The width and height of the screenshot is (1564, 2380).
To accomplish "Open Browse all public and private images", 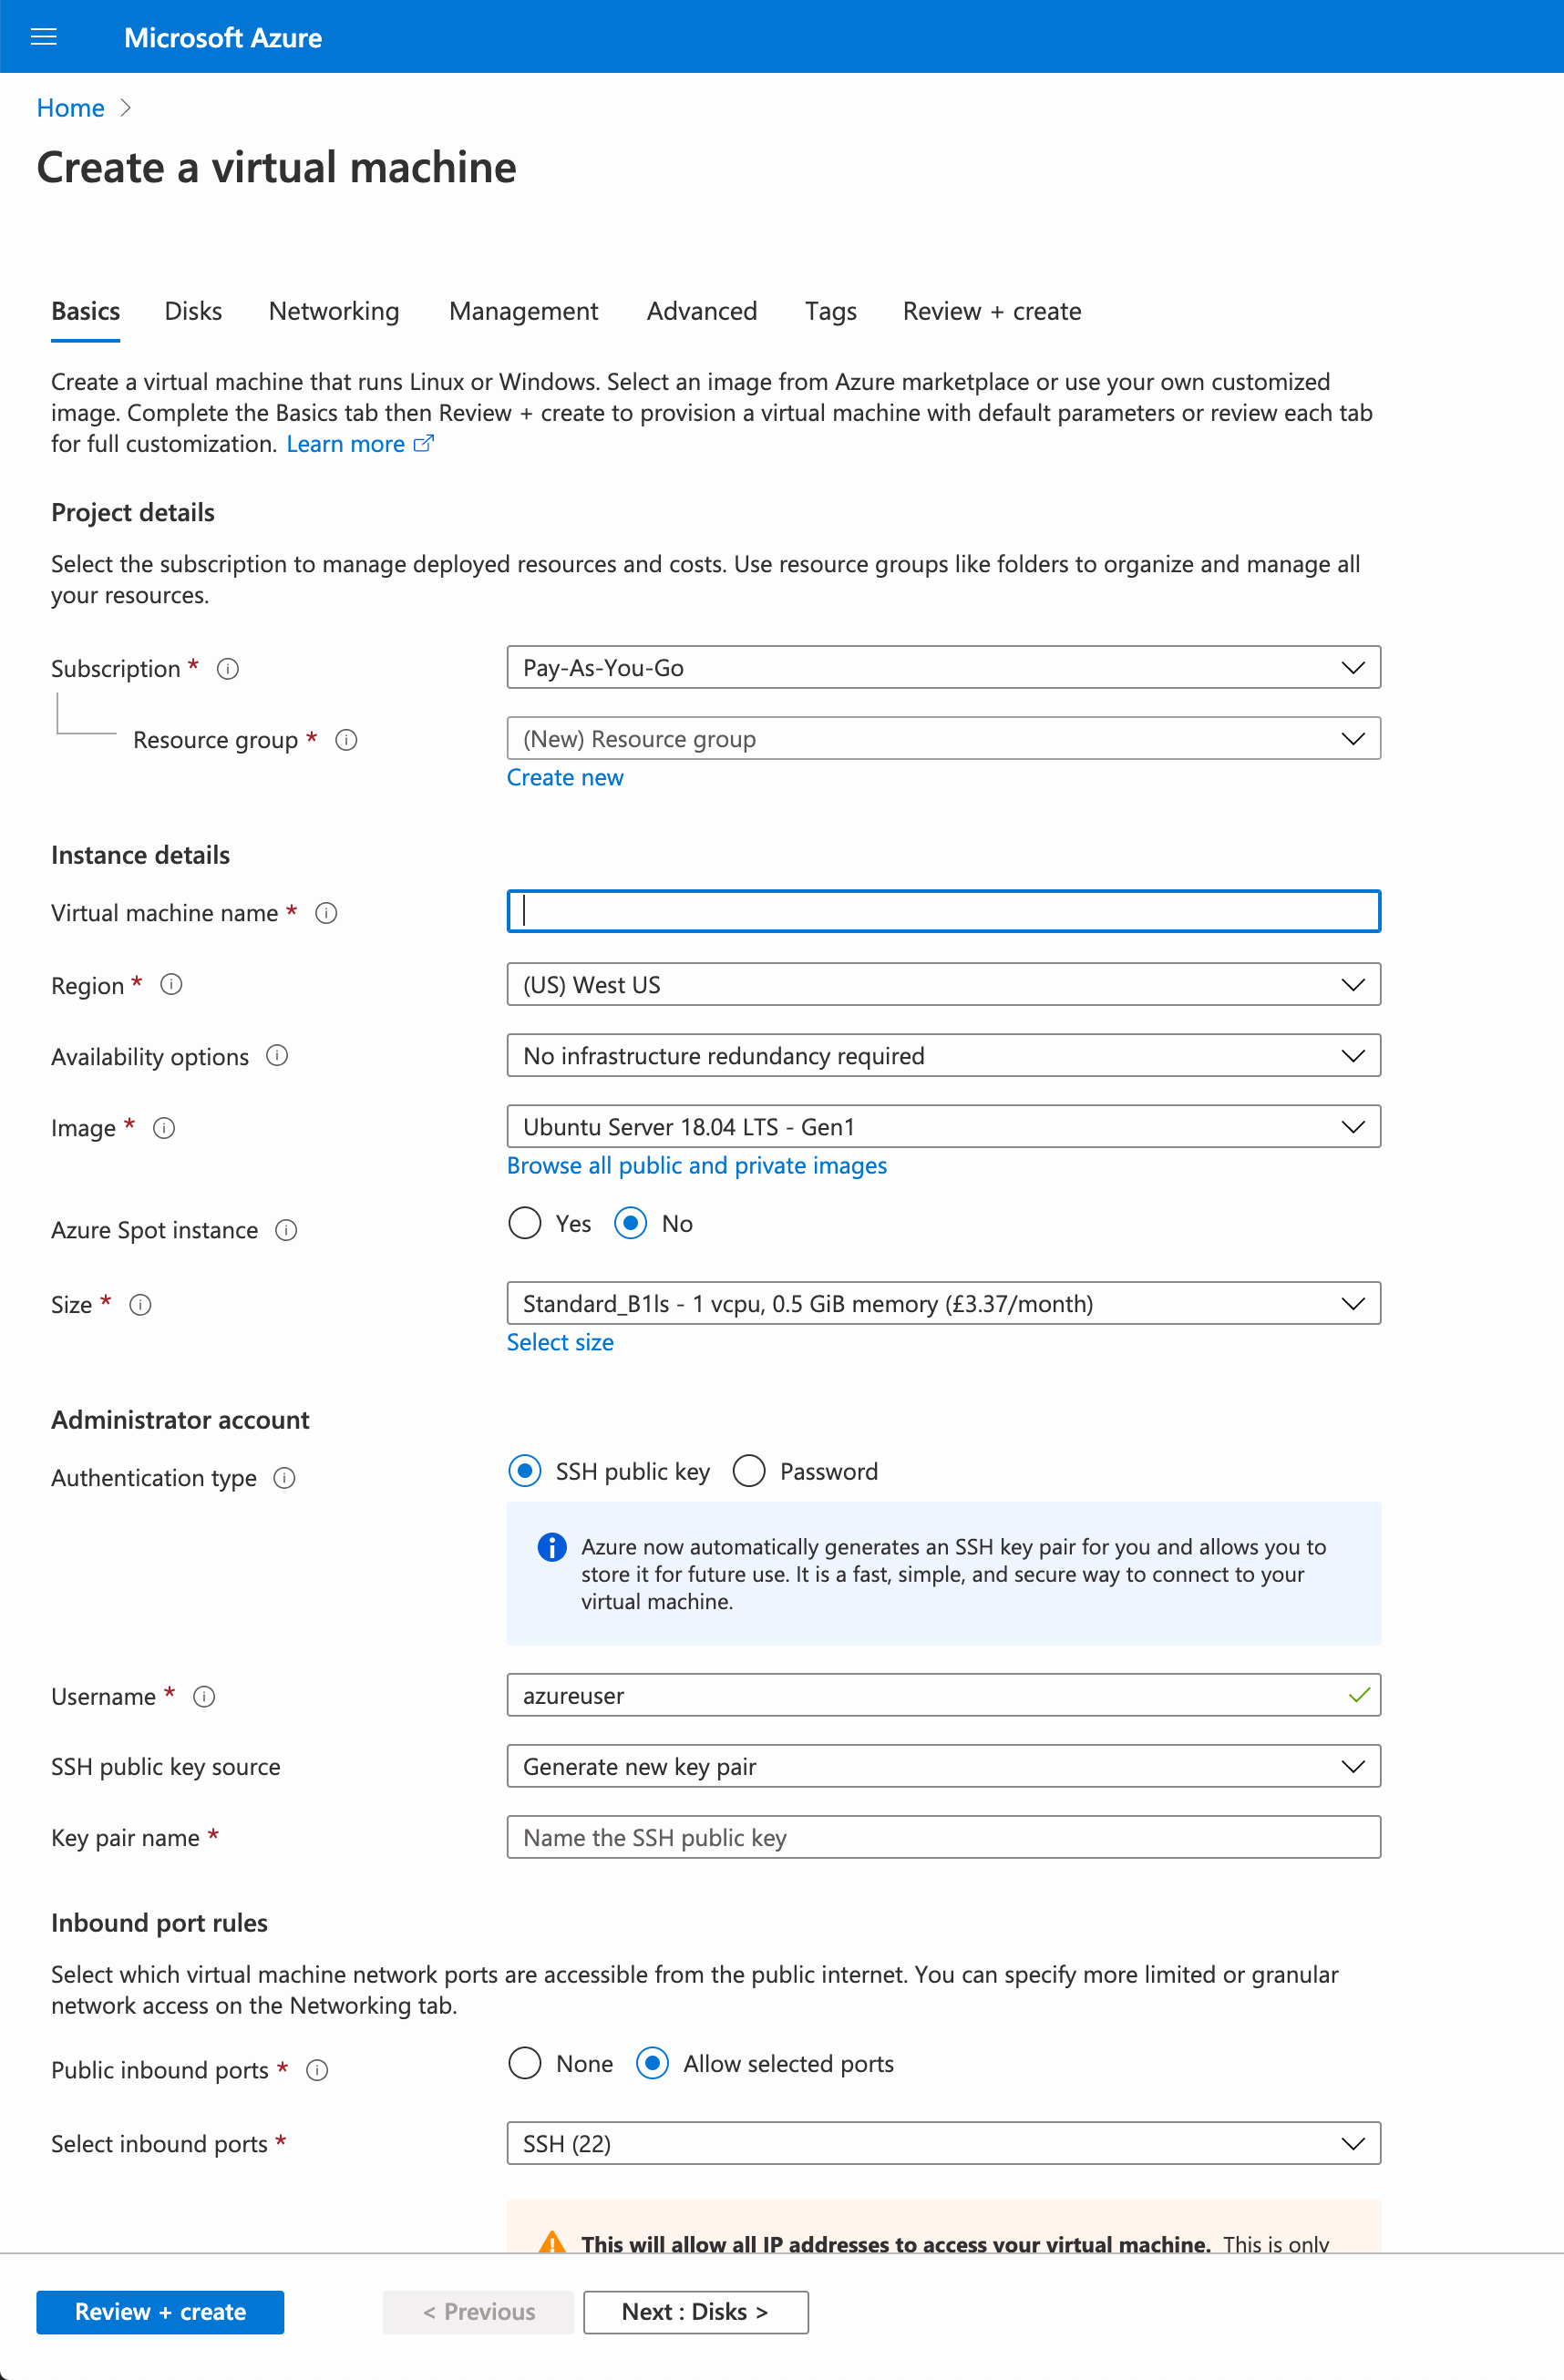I will [696, 1165].
